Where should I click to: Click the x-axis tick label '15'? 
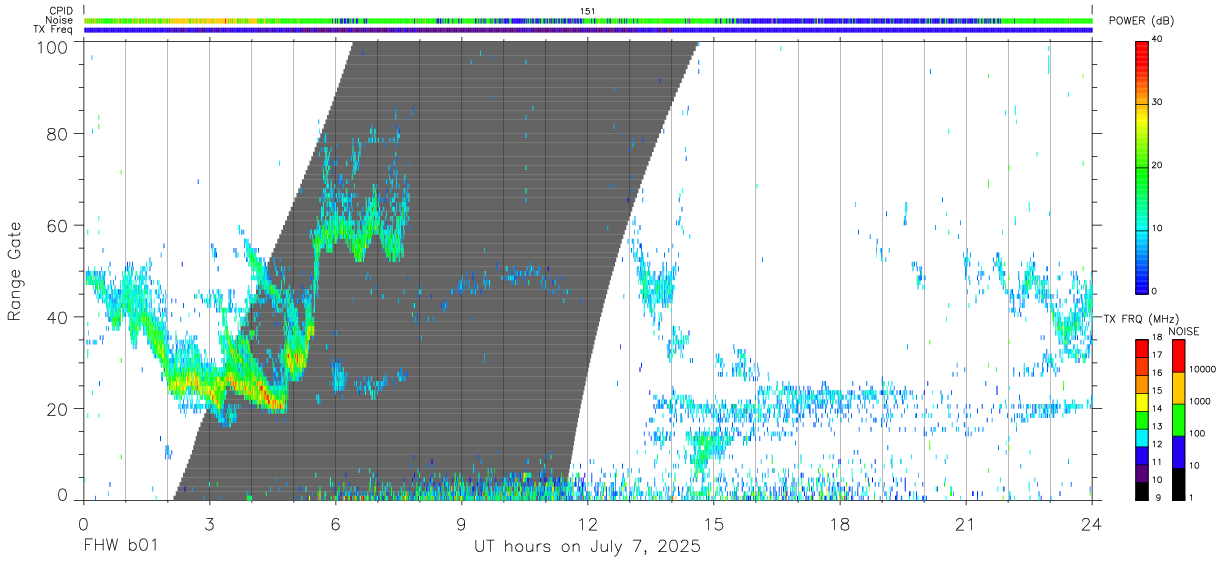(714, 524)
